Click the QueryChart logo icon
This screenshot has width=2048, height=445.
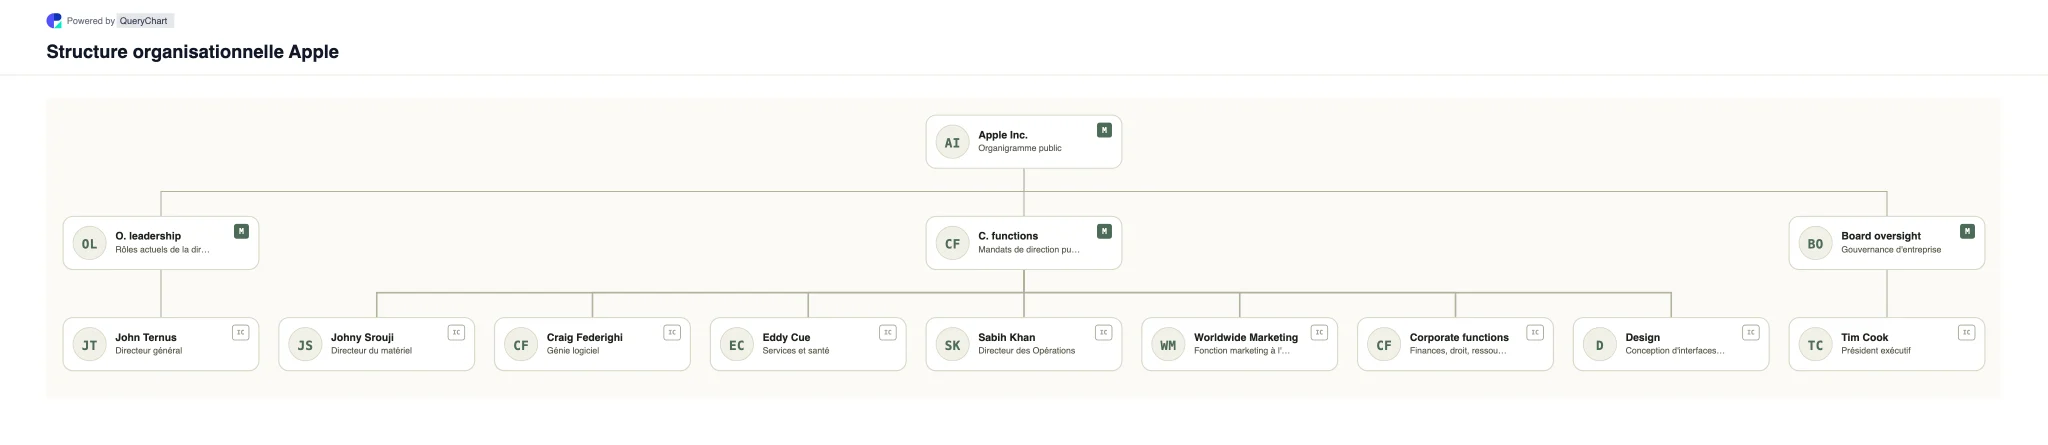54,21
